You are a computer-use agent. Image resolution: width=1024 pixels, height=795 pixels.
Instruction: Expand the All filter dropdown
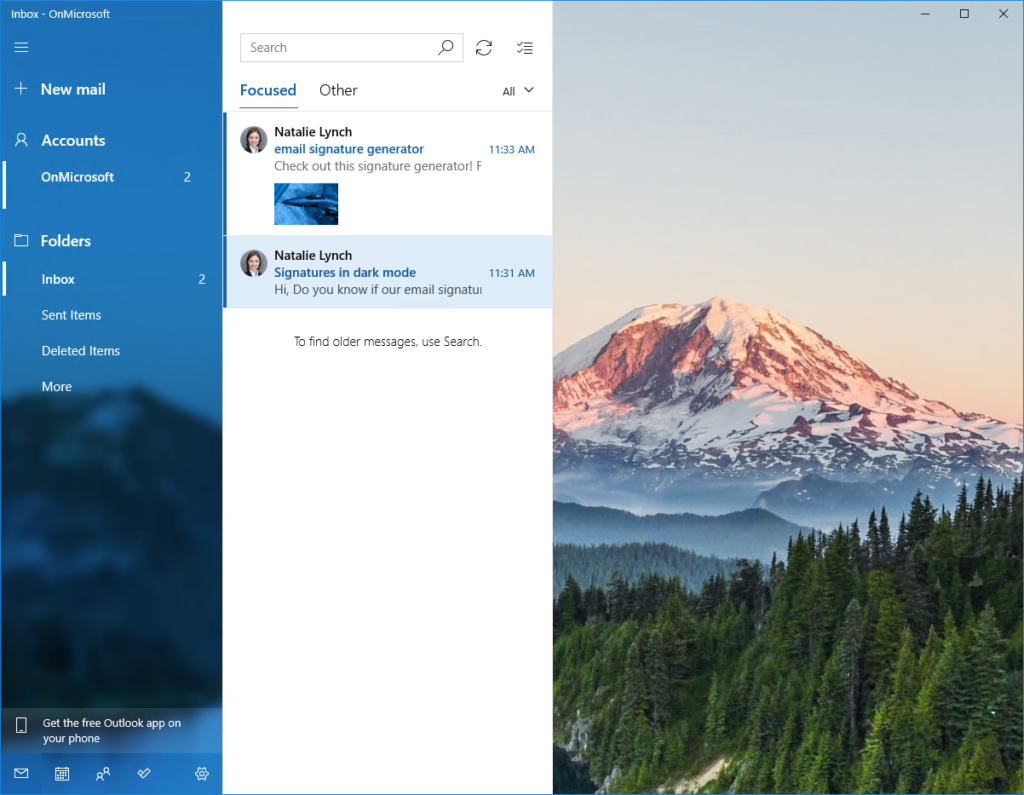pos(518,91)
